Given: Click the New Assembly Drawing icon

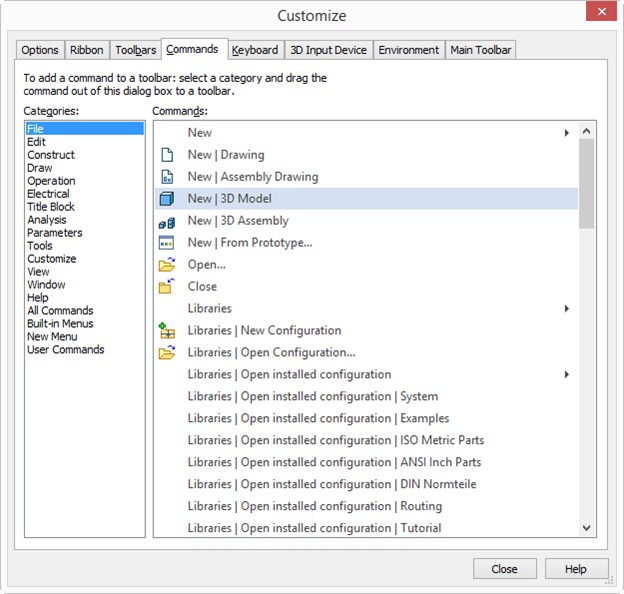Looking at the screenshot, I should 167,177.
